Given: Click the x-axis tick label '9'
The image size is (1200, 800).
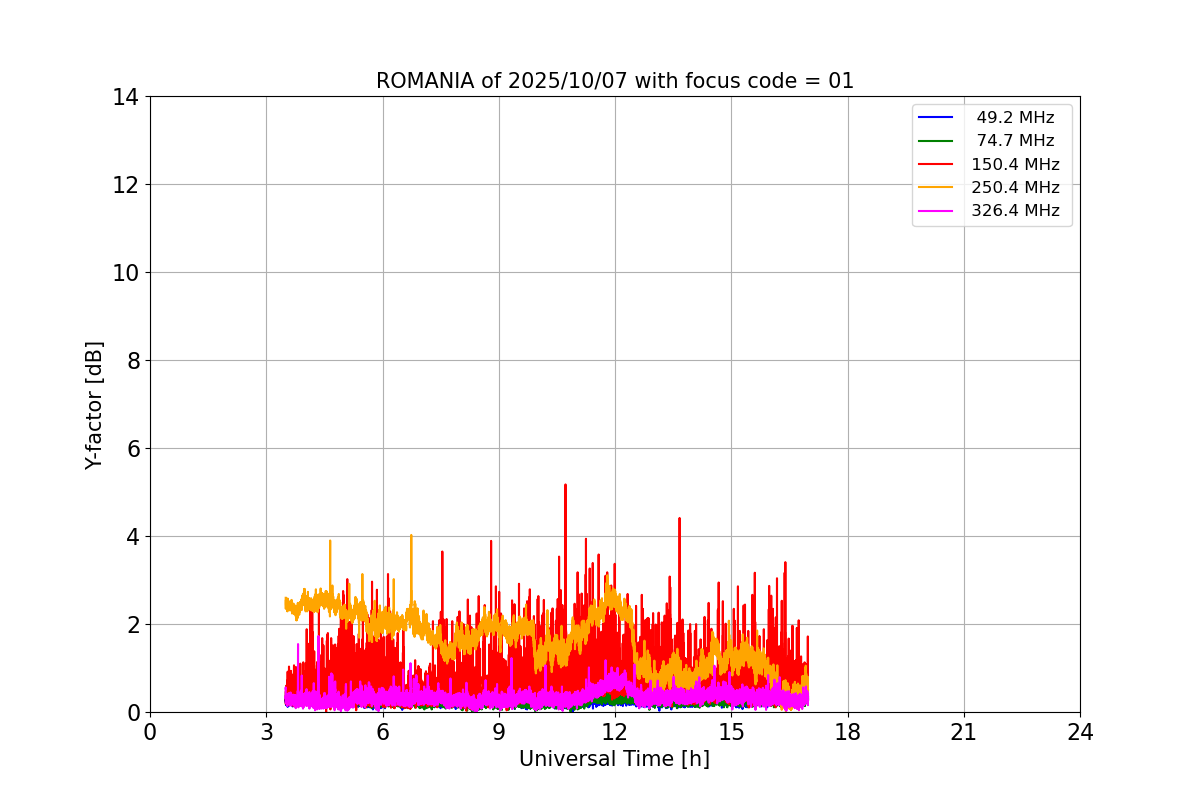Looking at the screenshot, I should (x=499, y=732).
